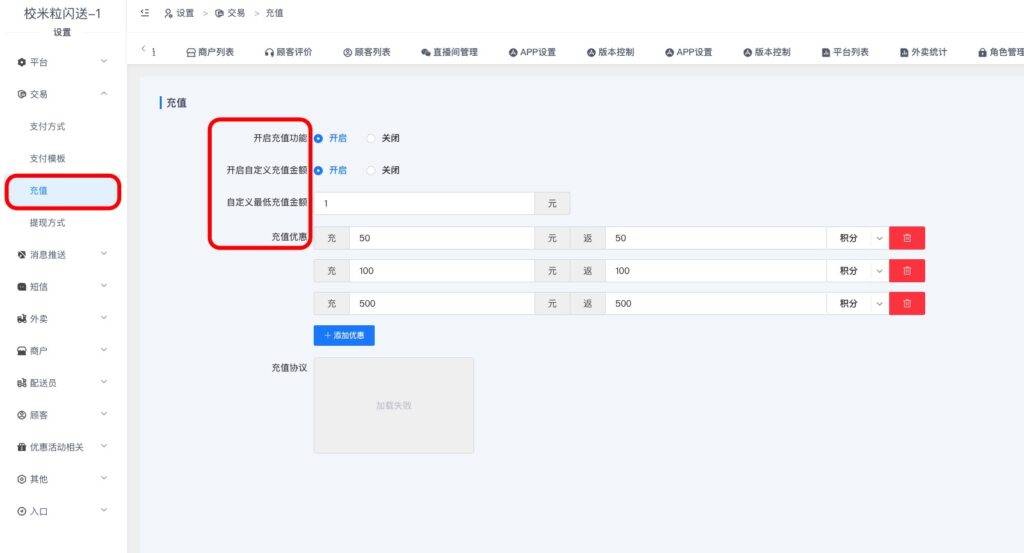This screenshot has width=1024, height=553.
Task: Click the trash icon for the 500 yuan offer
Action: pyautogui.click(x=906, y=303)
